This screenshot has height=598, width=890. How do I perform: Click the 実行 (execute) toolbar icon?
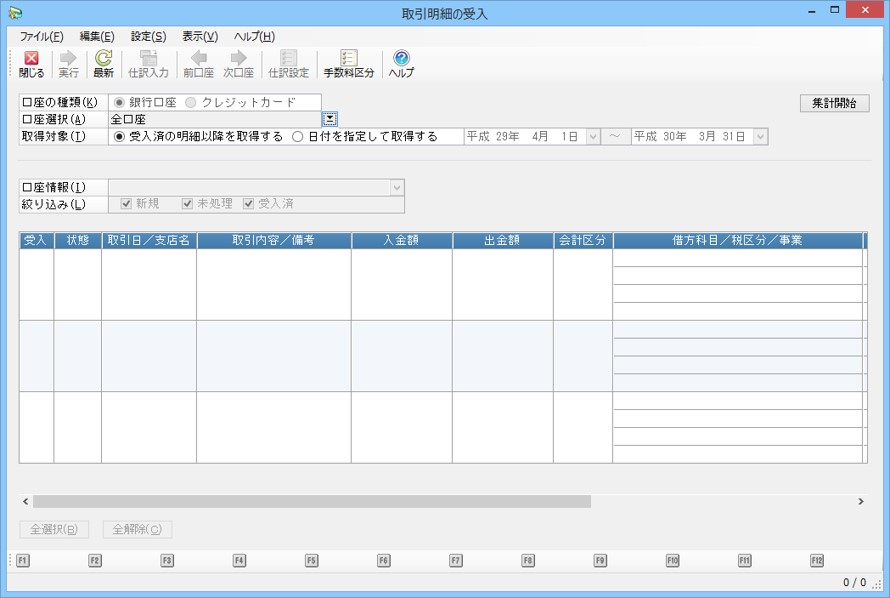[x=68, y=64]
